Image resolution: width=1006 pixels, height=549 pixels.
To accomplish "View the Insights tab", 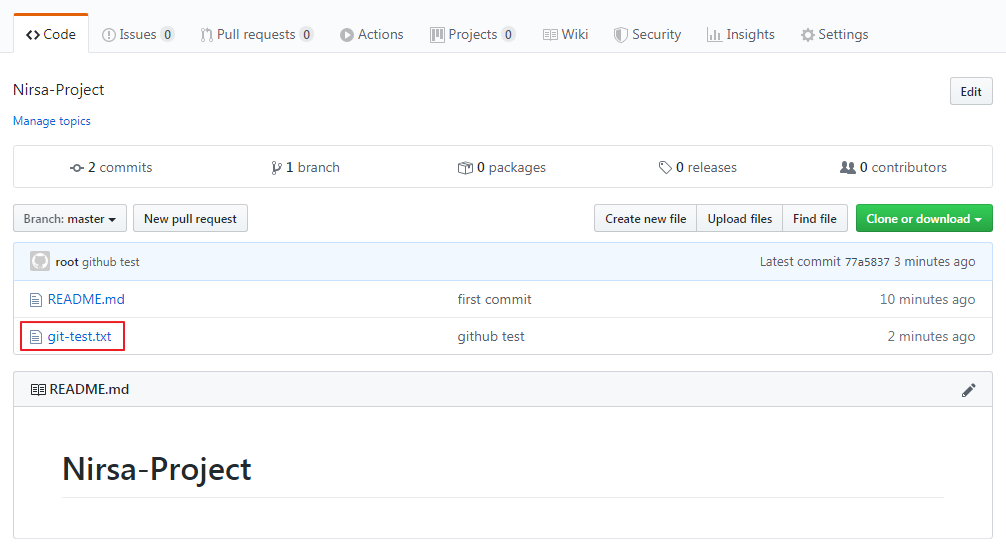I will [x=740, y=35].
